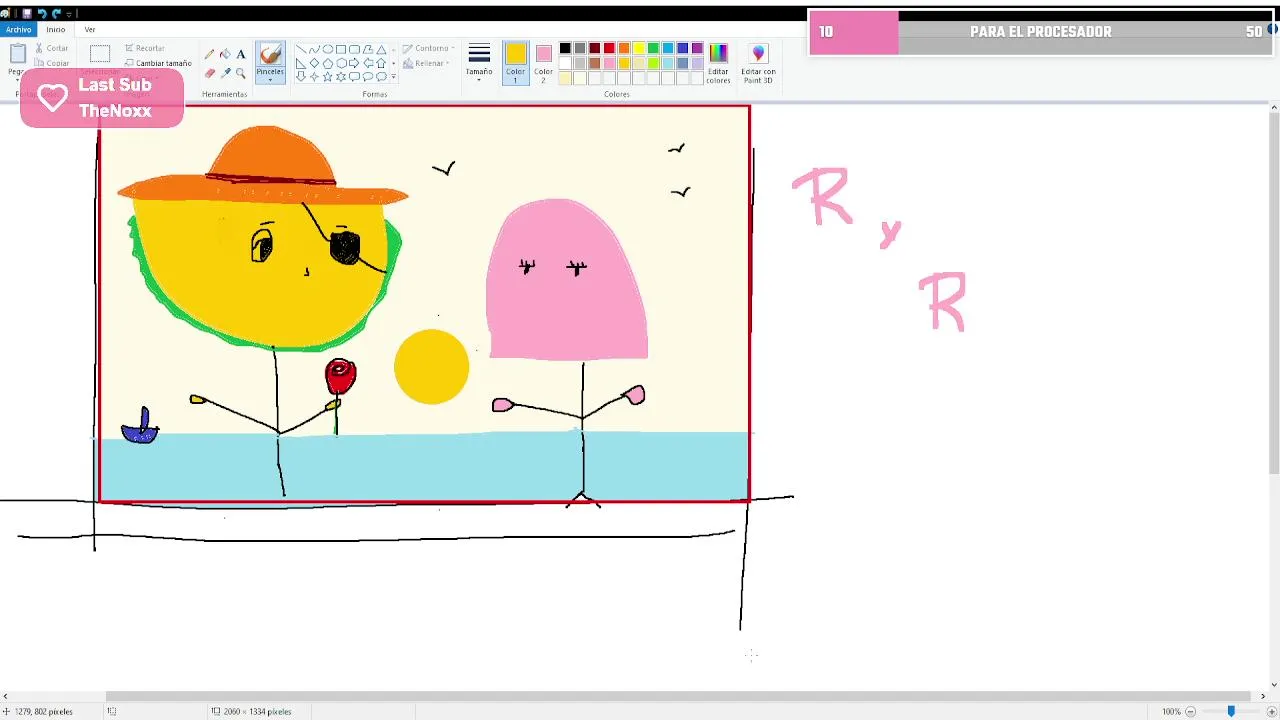Screen dimensions: 1280x720
Task: Select the Eraser tool
Action: pyautogui.click(x=210, y=73)
